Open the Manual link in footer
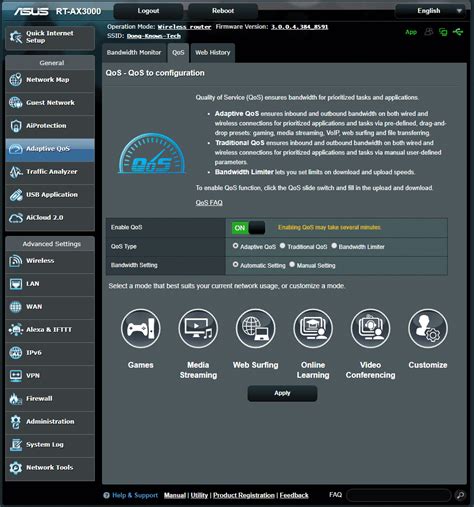The height and width of the screenshot is (507, 474). click(175, 495)
